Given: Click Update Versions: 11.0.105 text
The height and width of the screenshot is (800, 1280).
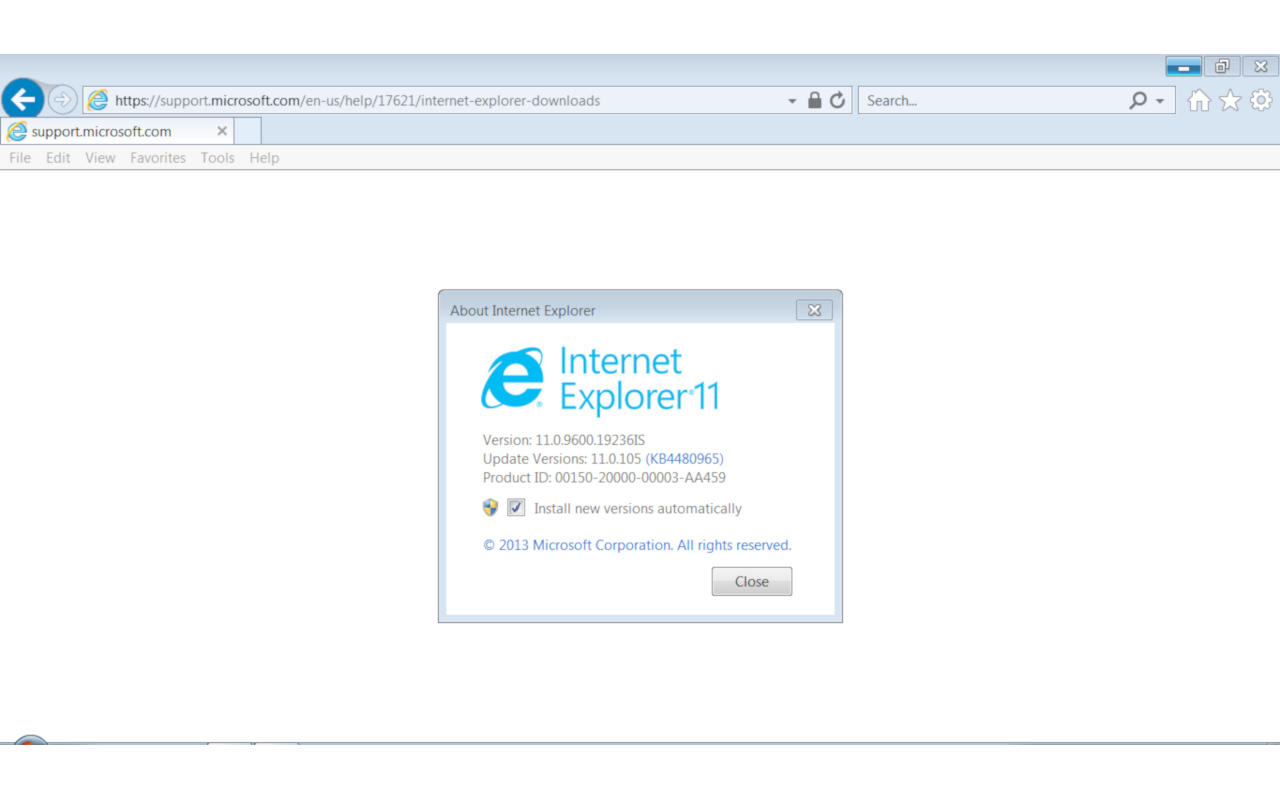Looking at the screenshot, I should (x=562, y=458).
